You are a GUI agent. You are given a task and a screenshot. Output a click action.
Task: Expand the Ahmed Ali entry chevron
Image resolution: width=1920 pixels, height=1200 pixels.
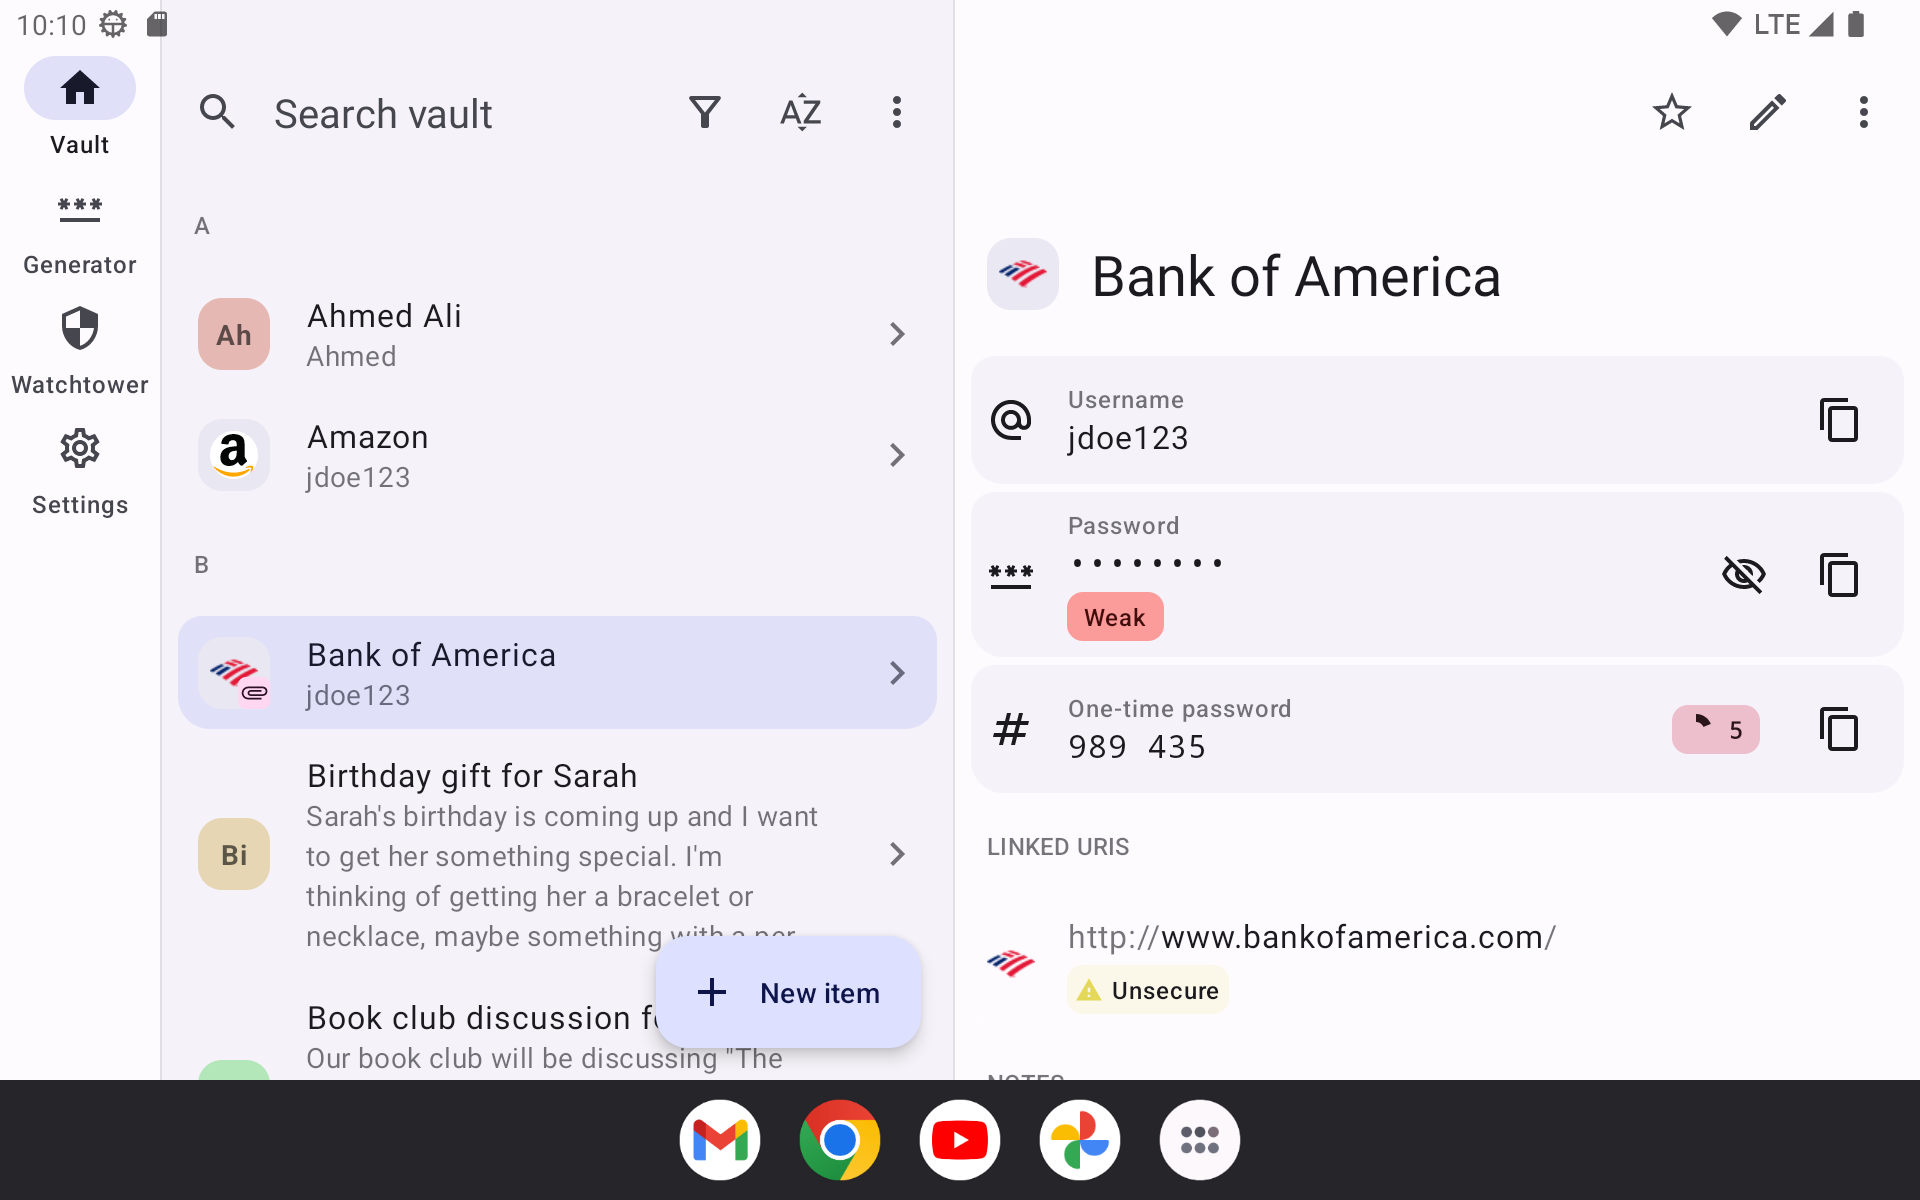pyautogui.click(x=897, y=334)
